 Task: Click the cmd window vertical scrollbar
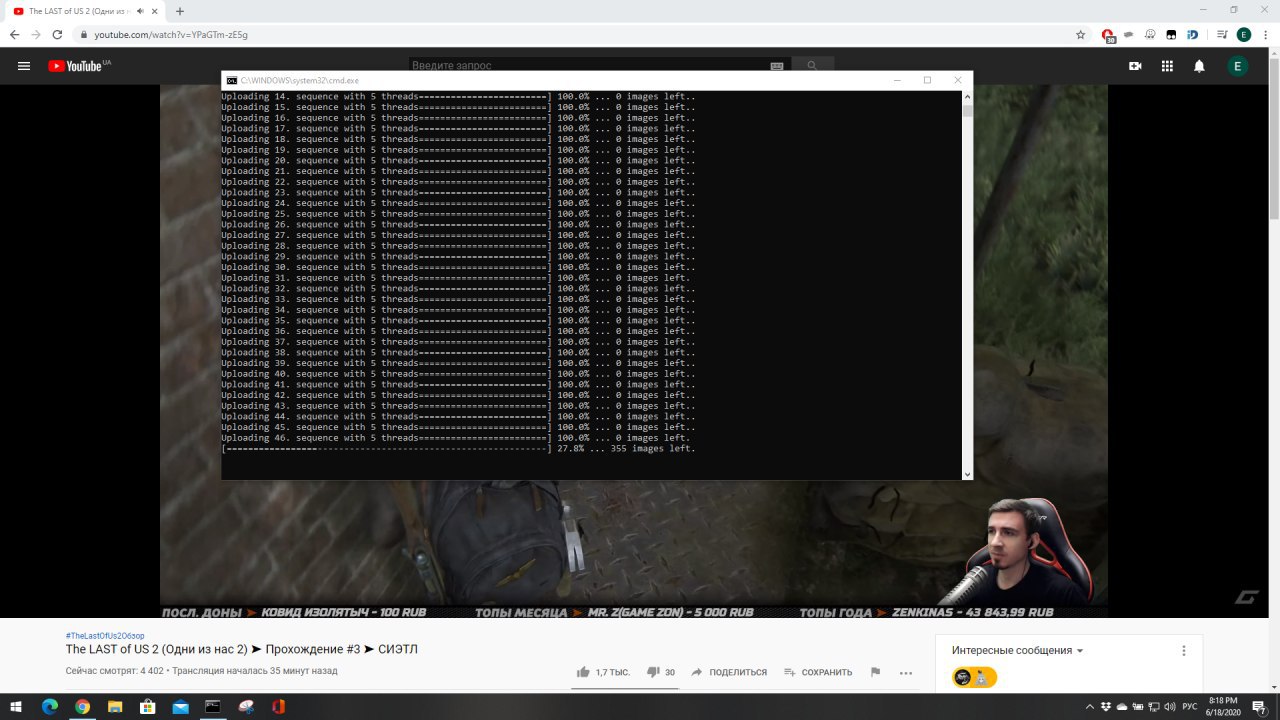967,286
